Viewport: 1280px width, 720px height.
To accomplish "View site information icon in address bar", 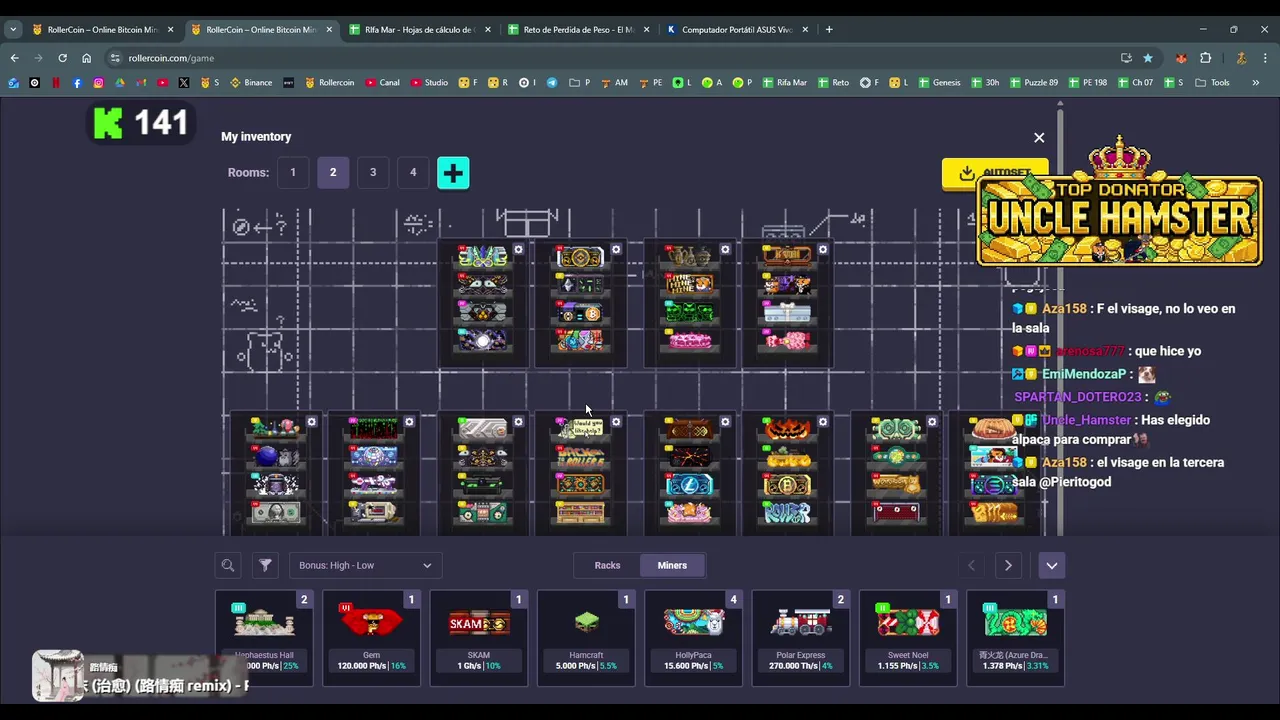I will point(115,58).
